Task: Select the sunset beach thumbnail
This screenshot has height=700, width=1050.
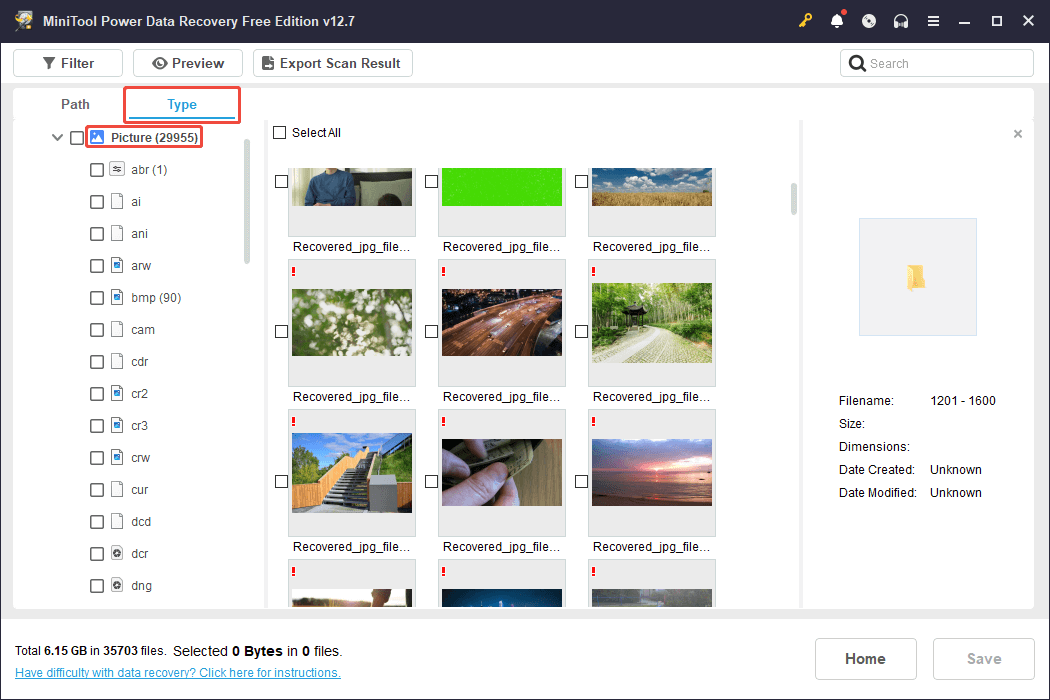Action: click(x=652, y=472)
